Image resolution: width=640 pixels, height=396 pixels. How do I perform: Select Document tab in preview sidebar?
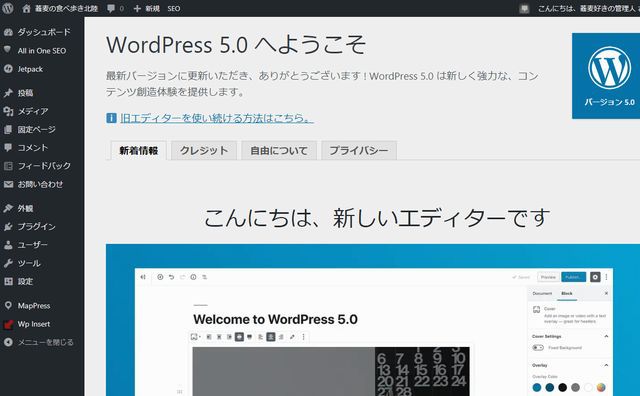tap(542, 294)
